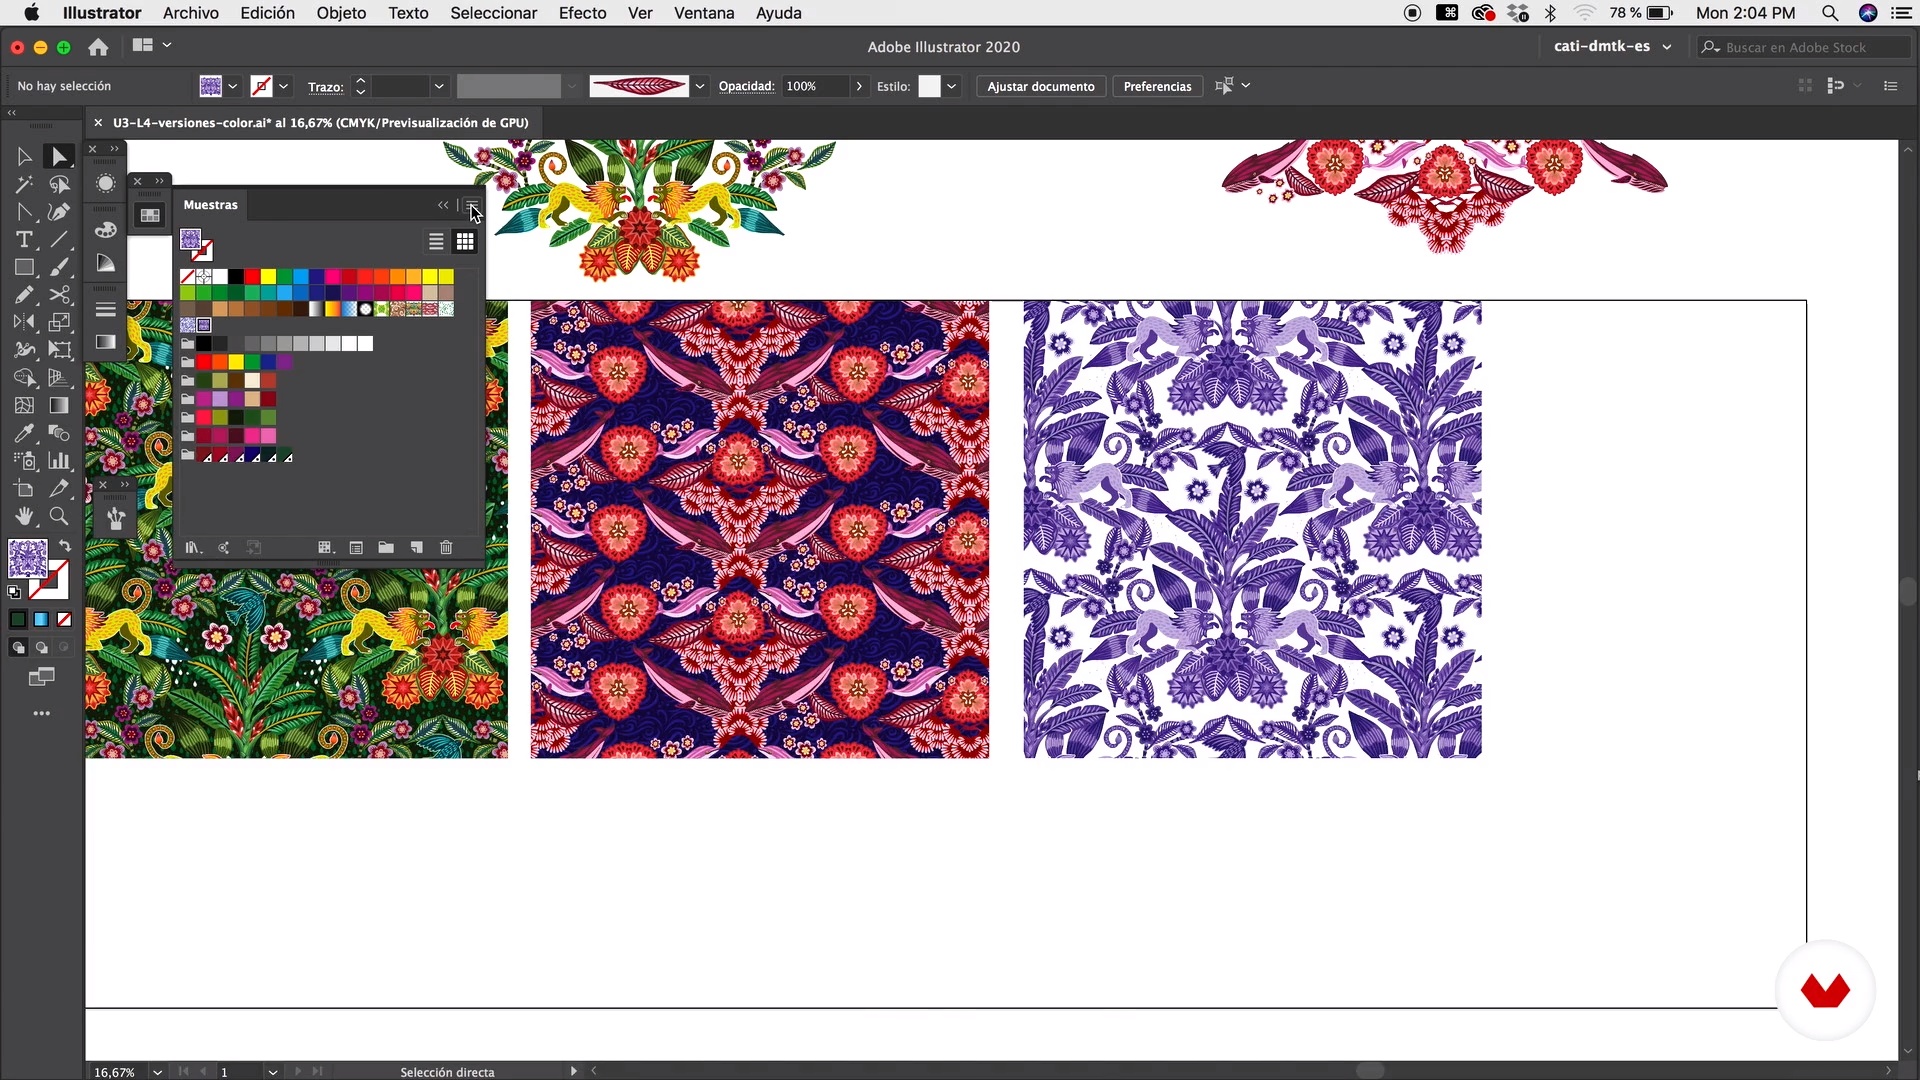Screen dimensions: 1920x1080
Task: Click the Trazo link label
Action: coord(325,87)
